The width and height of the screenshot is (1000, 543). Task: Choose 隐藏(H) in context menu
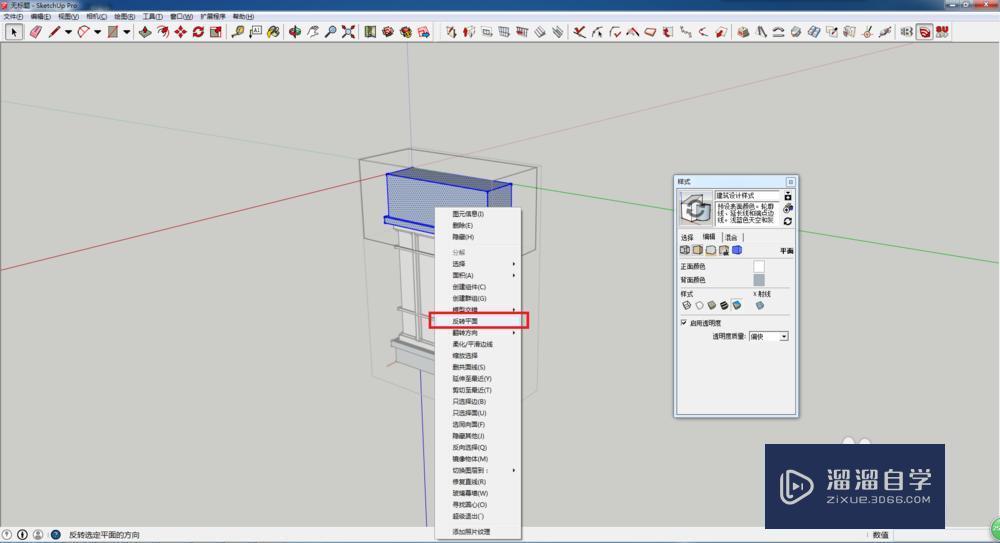478,237
